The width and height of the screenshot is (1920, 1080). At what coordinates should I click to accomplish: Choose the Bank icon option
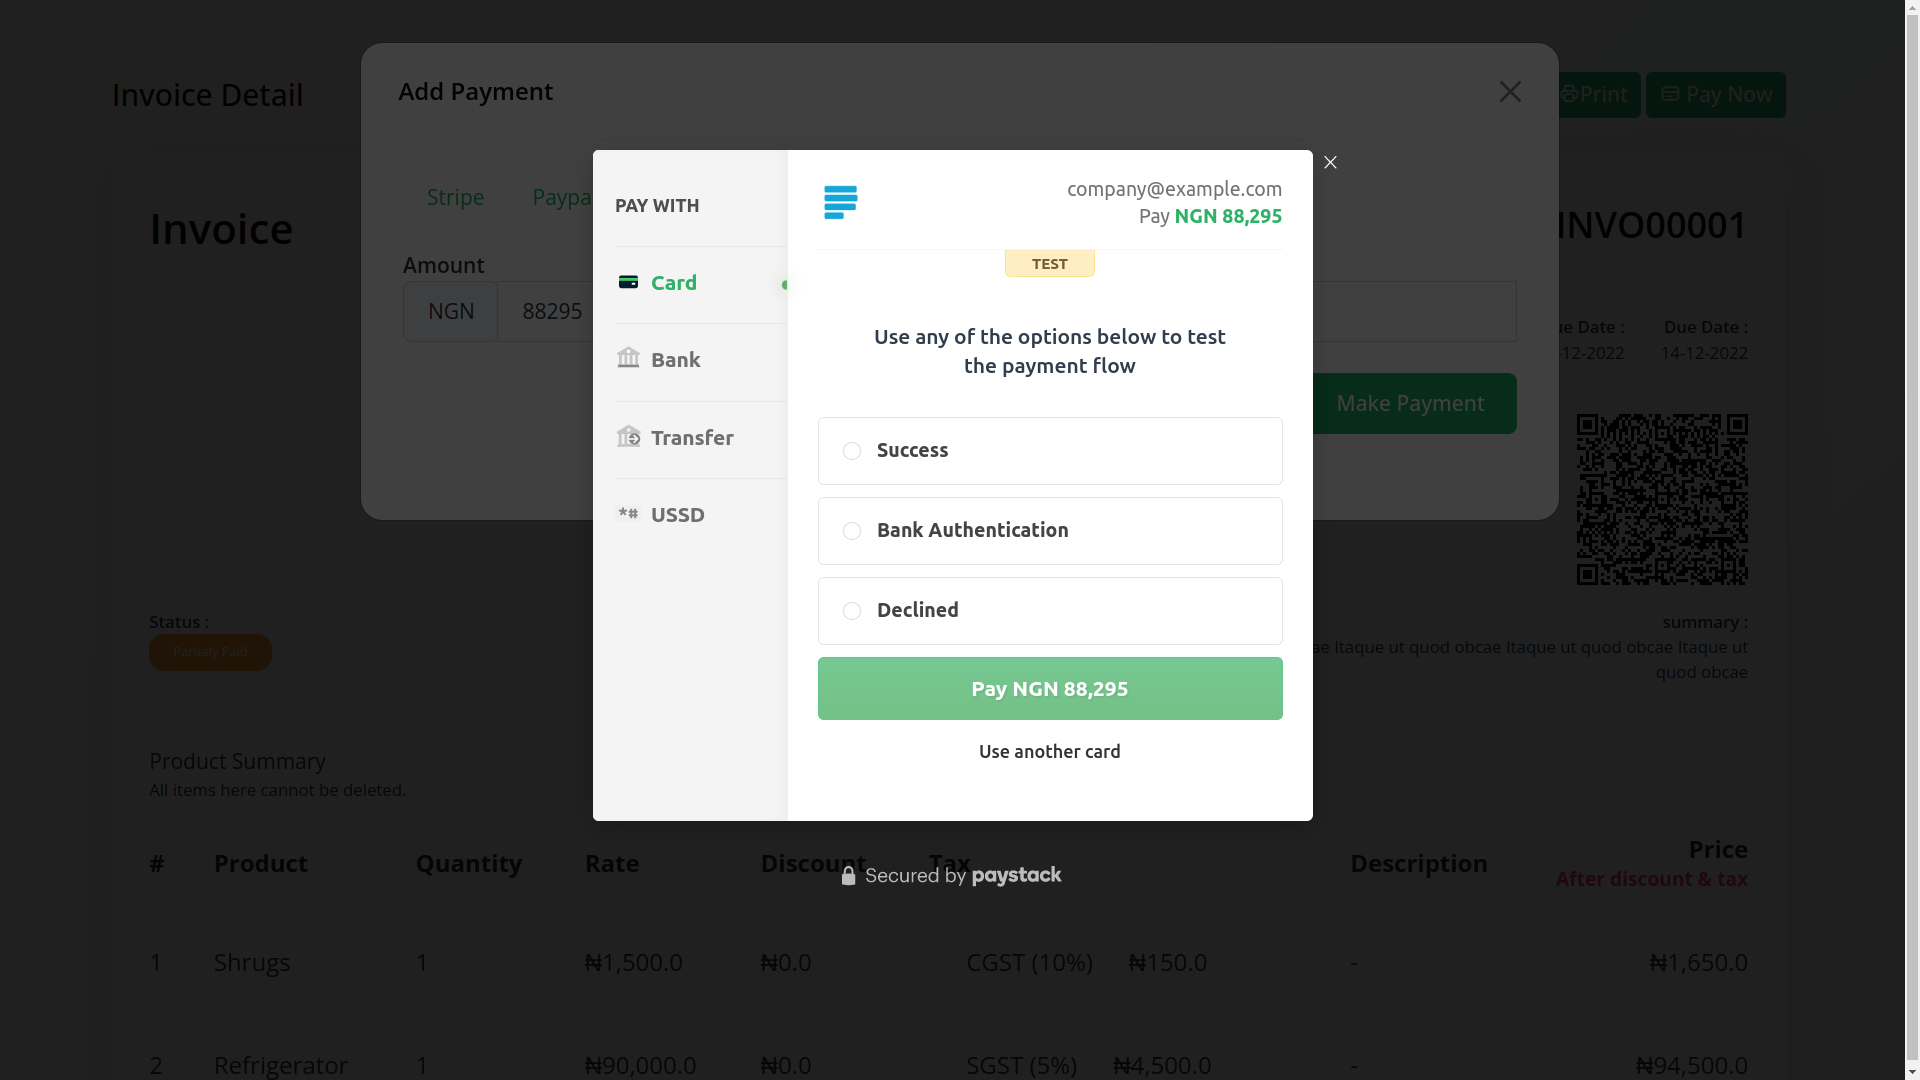(x=628, y=359)
